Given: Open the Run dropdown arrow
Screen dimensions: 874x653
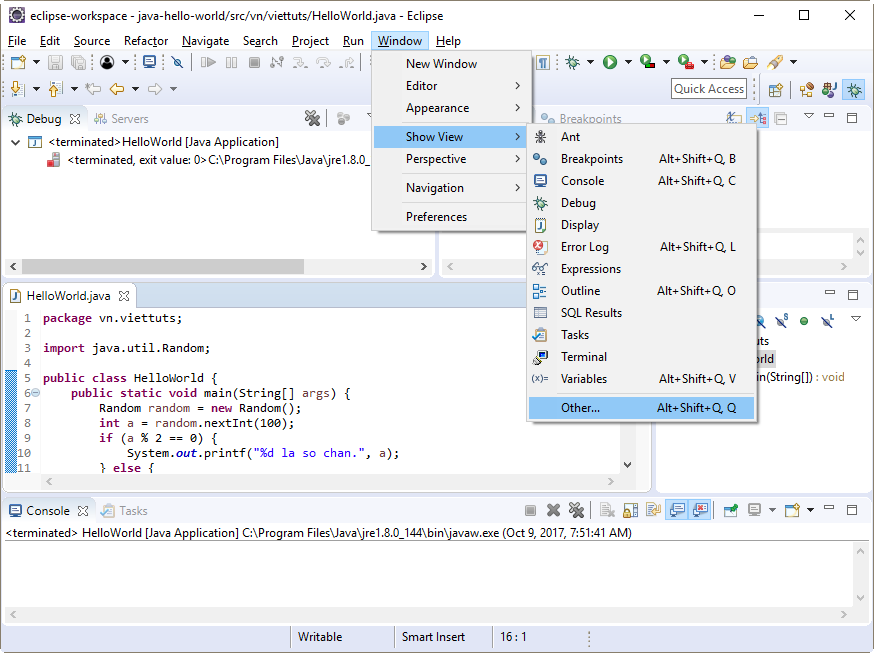Looking at the screenshot, I should pyautogui.click(x=628, y=62).
